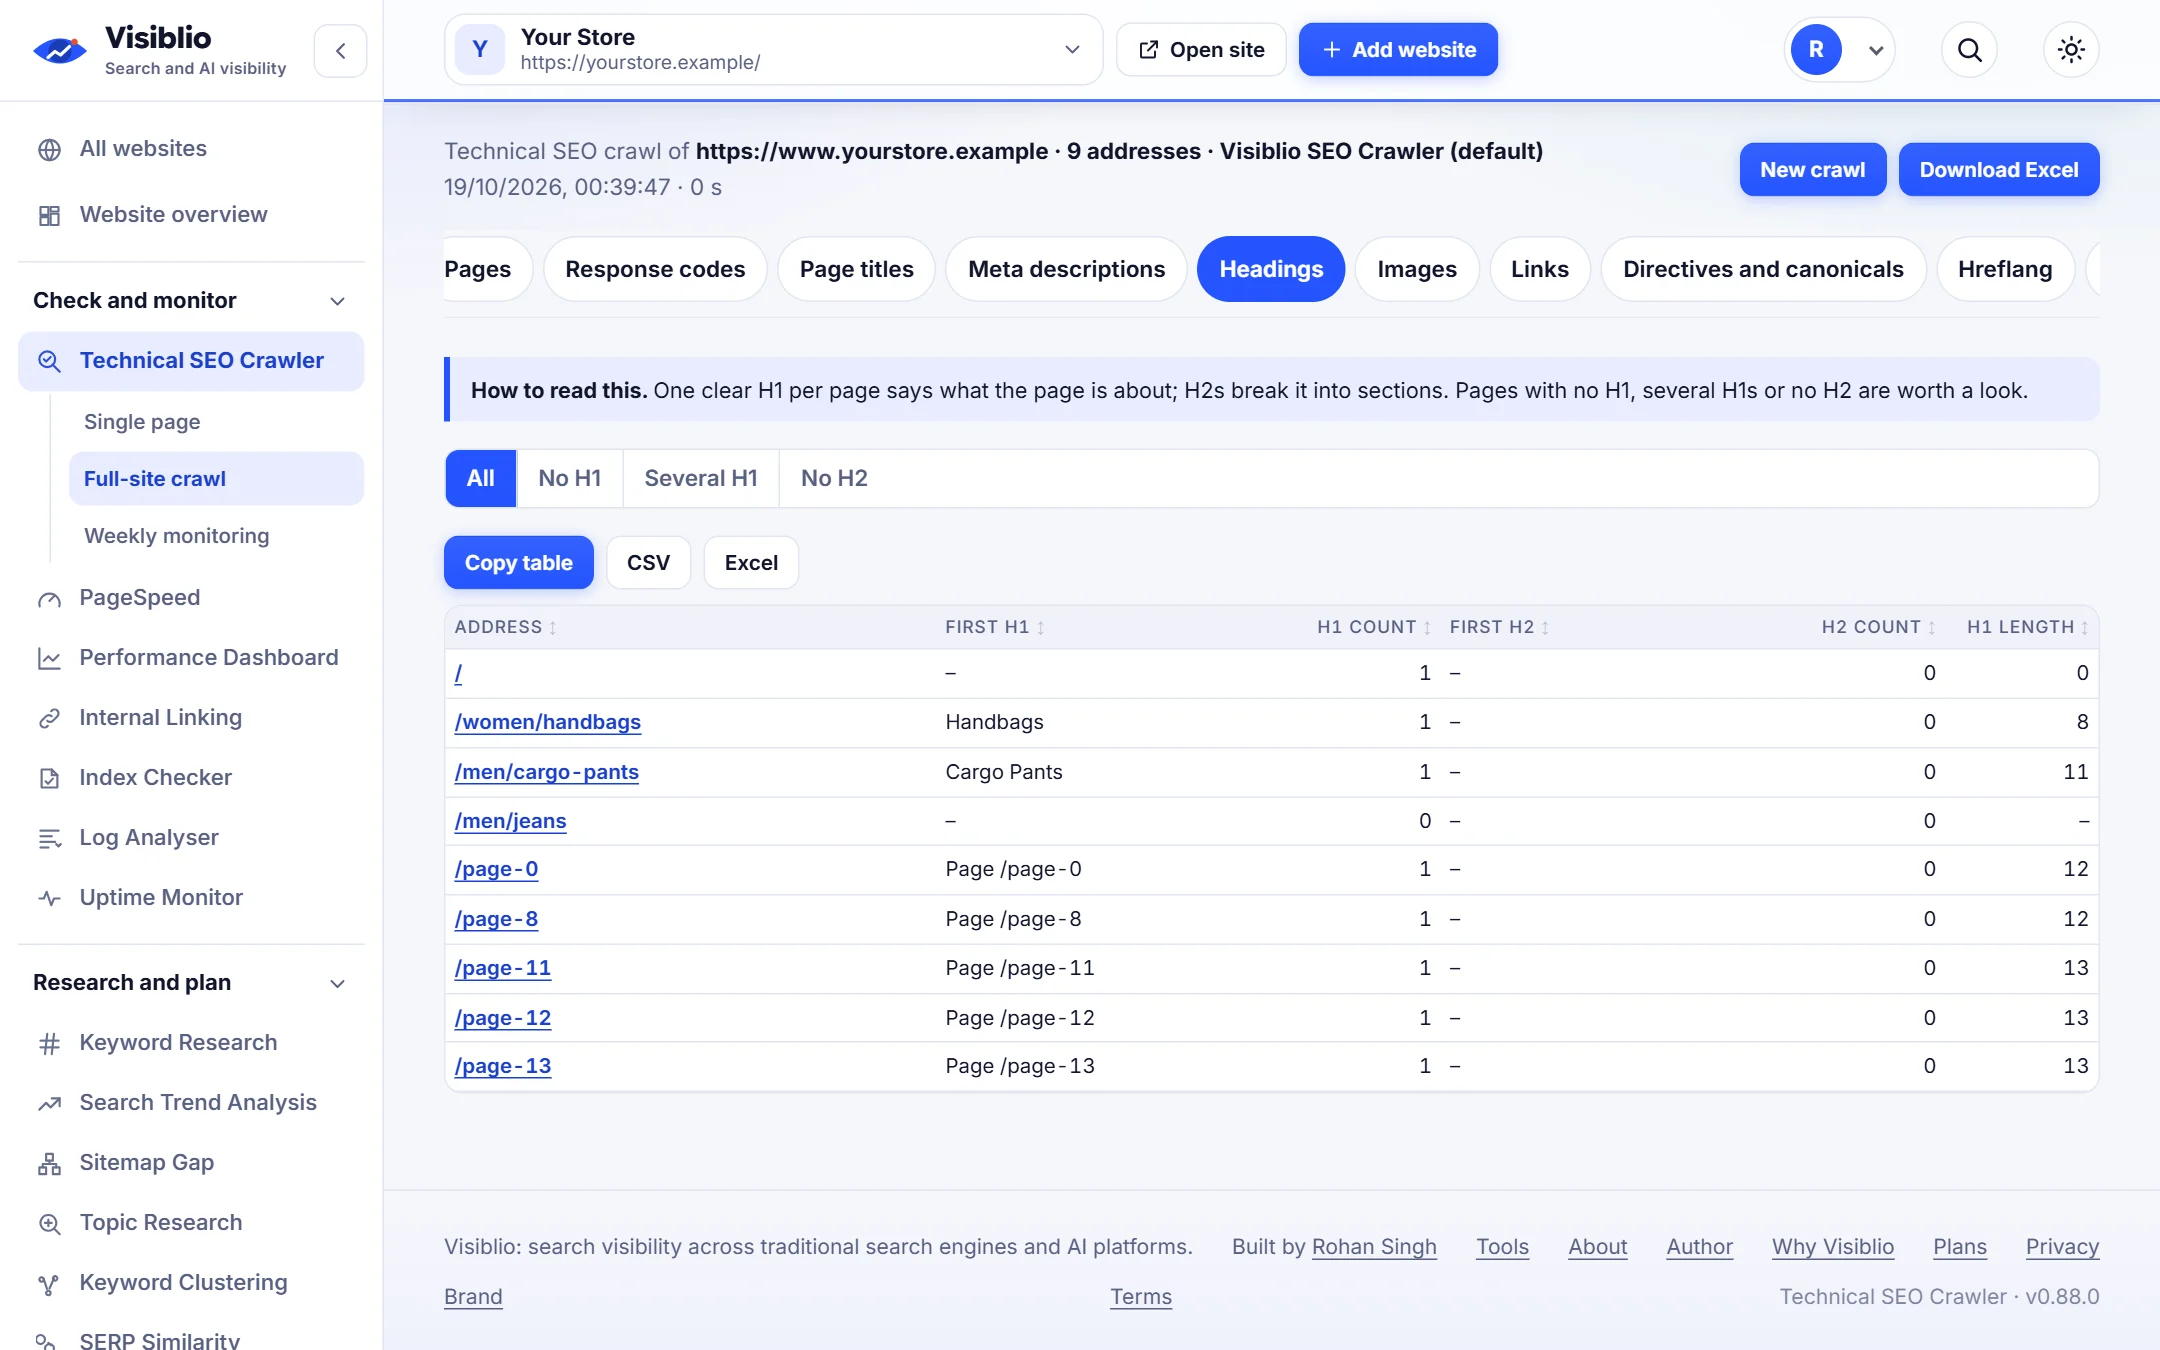
Task: Click the Log Analyser lines icon
Action: [49, 838]
